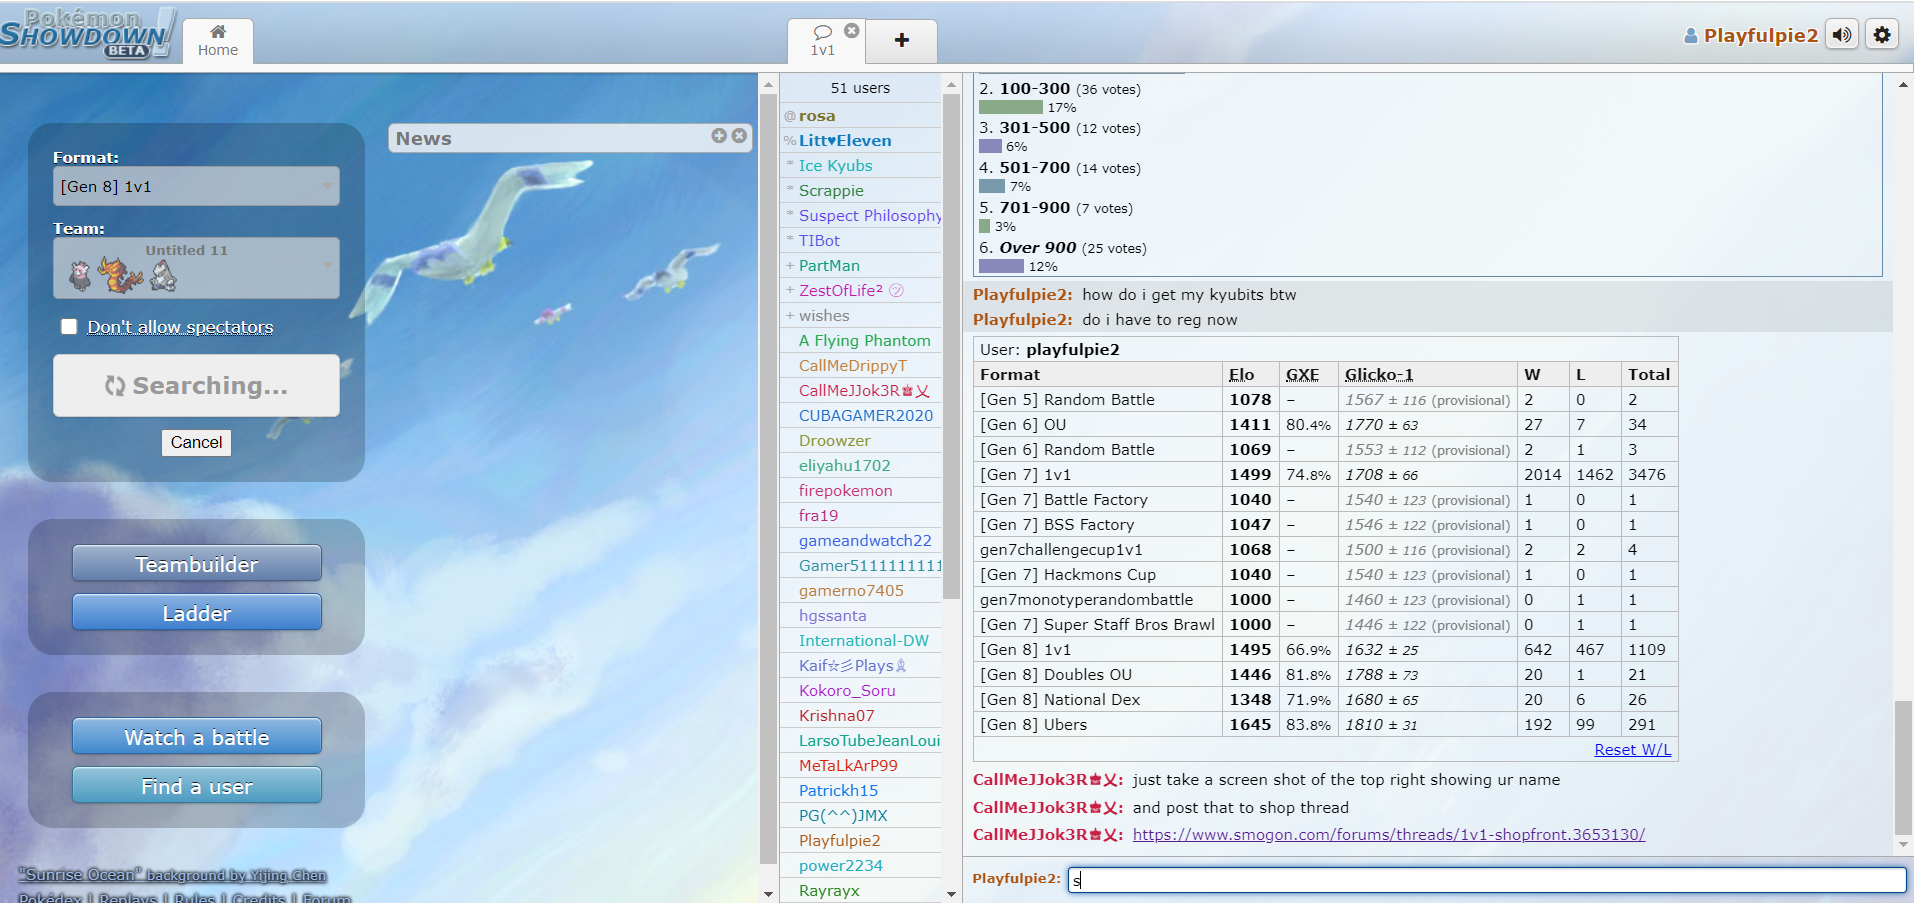This screenshot has height=903, width=1914.
Task: Open the Forum footer link
Action: (x=326, y=897)
